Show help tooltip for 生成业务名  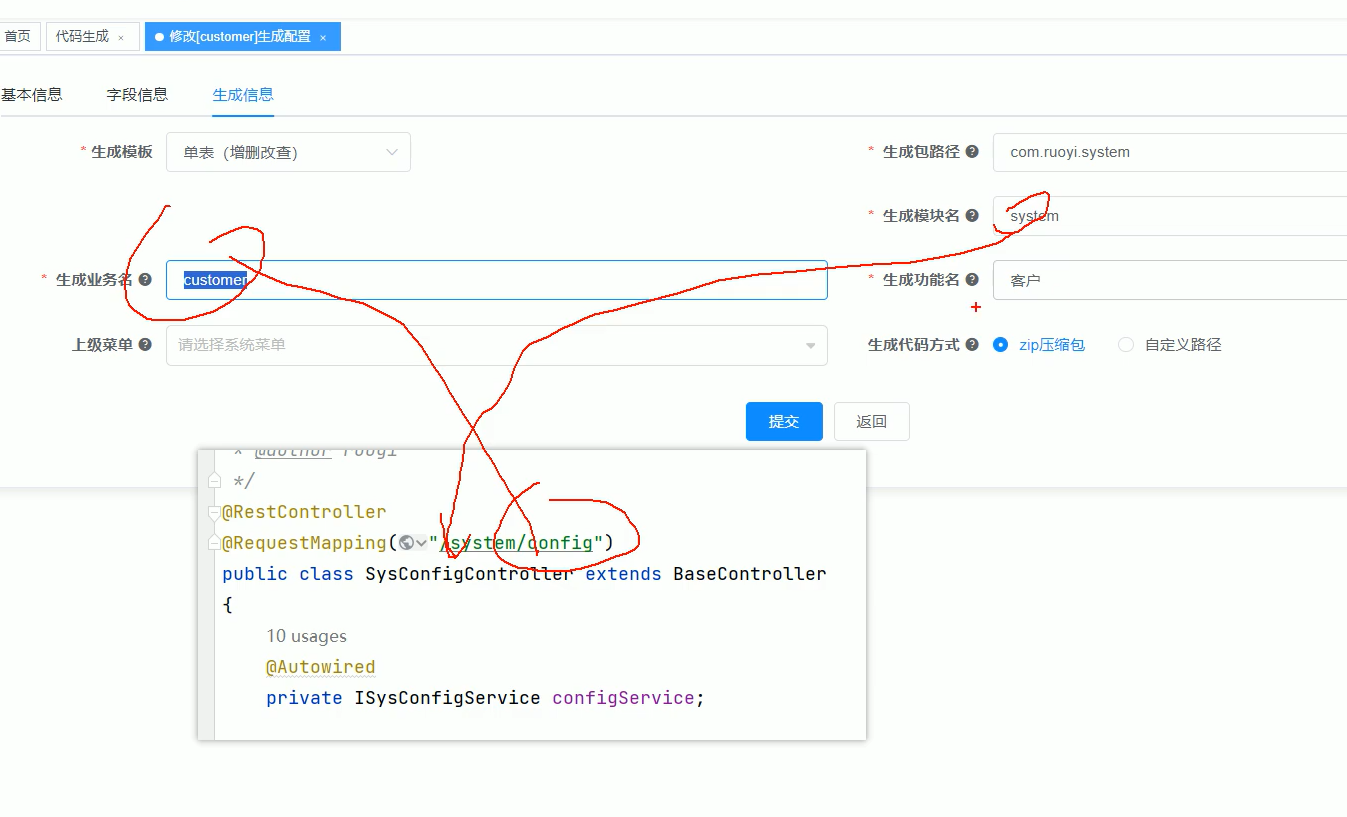click(x=145, y=280)
